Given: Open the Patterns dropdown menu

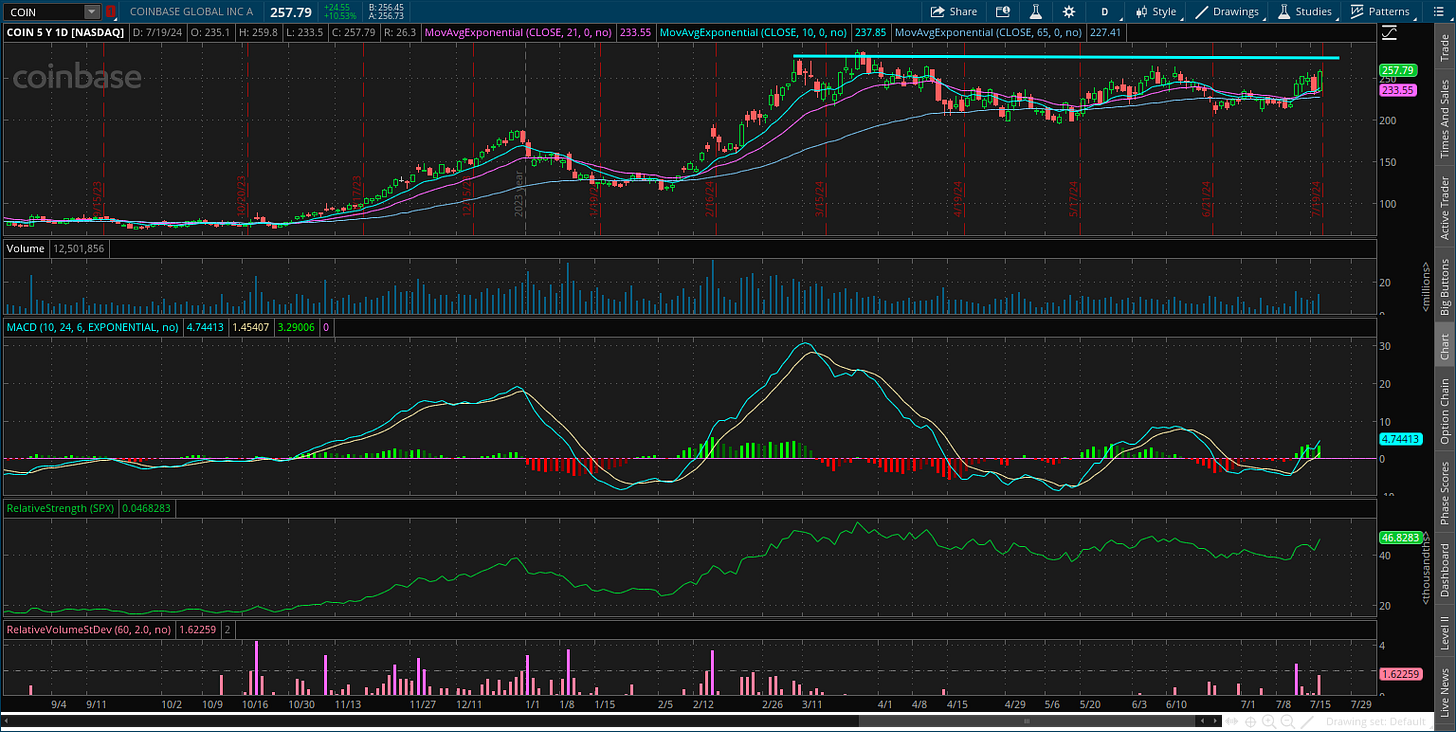Looking at the screenshot, I should (x=1380, y=12).
